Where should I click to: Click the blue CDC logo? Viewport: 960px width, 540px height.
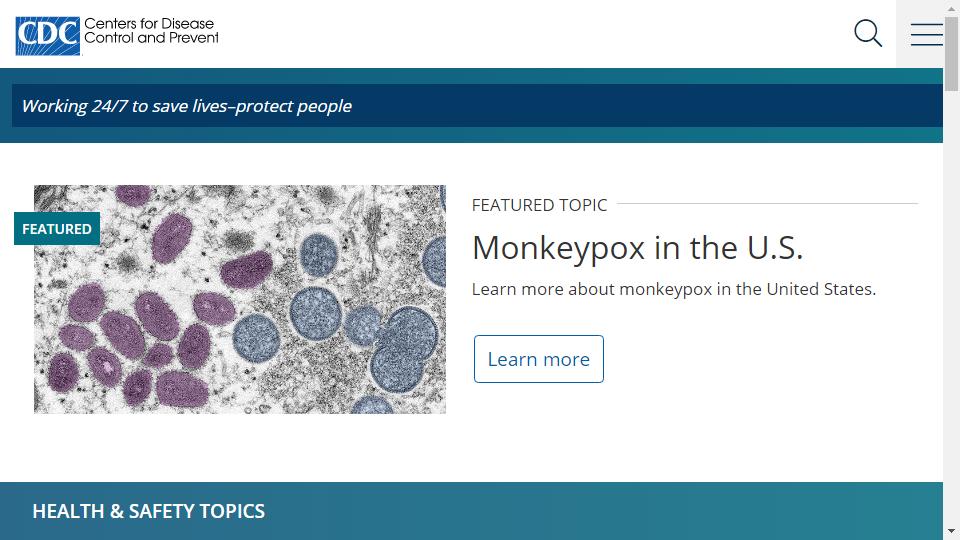click(48, 36)
